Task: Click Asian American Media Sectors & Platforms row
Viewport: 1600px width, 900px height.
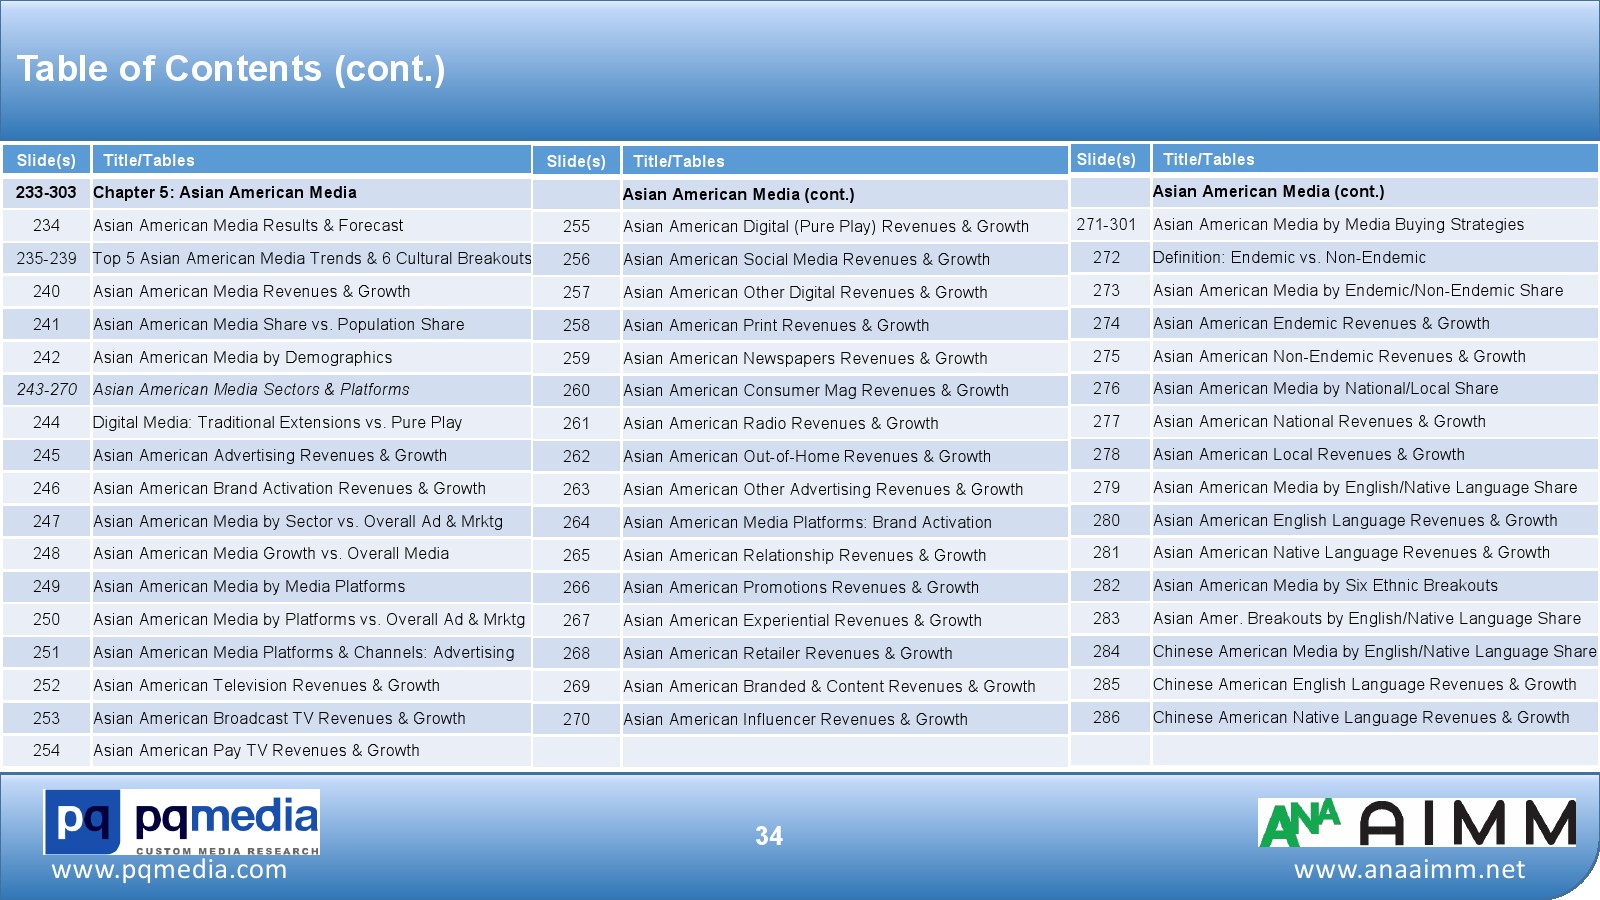Action: click(x=251, y=390)
